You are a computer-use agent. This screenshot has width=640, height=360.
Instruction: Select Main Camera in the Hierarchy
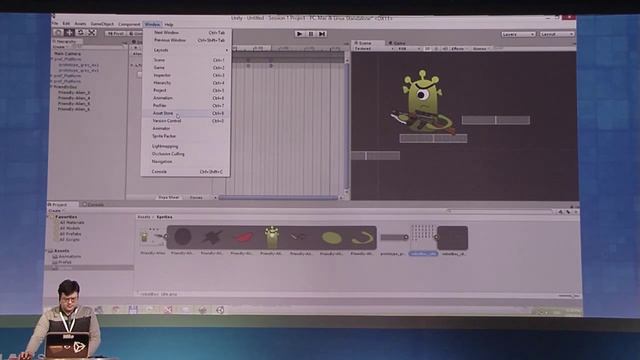click(x=67, y=53)
